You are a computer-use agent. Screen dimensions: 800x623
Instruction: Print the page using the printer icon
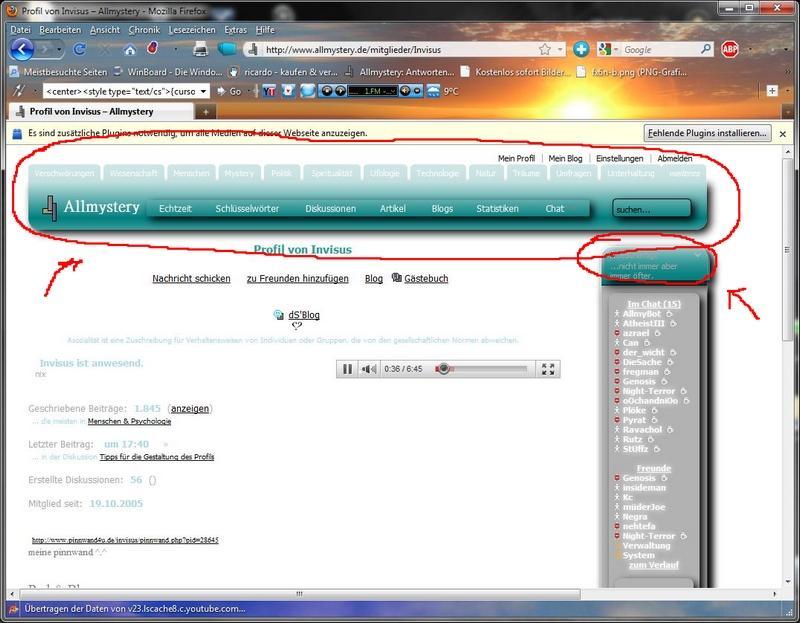[x=201, y=49]
